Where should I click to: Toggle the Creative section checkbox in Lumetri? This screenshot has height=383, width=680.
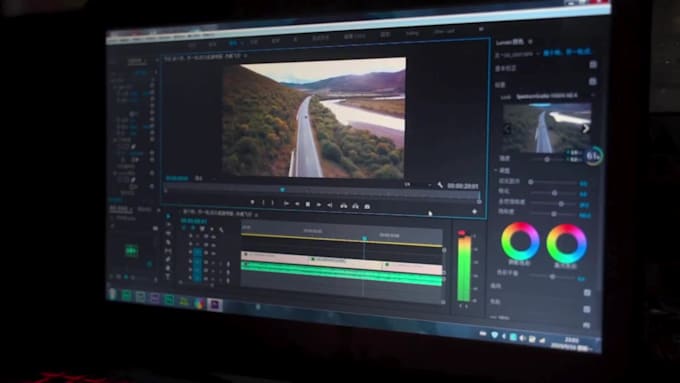tap(593, 81)
